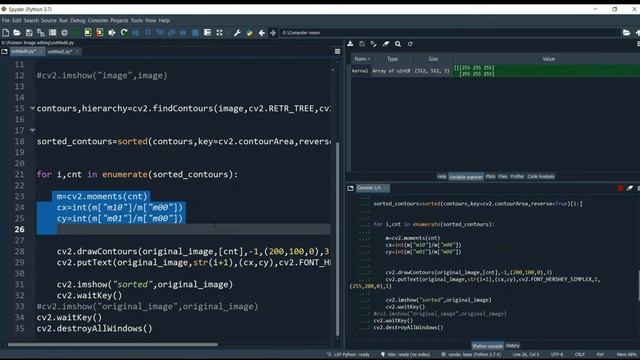This screenshot has height=360, width=640.
Task: Toggle fullscreen mode icon
Action: click(220, 33)
